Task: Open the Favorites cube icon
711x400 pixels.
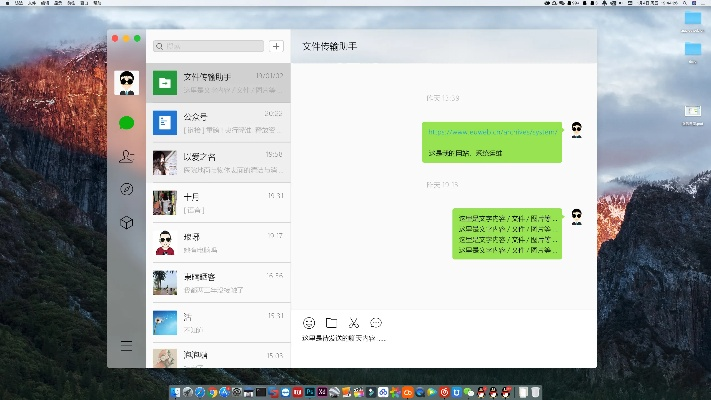Action: click(x=126, y=222)
